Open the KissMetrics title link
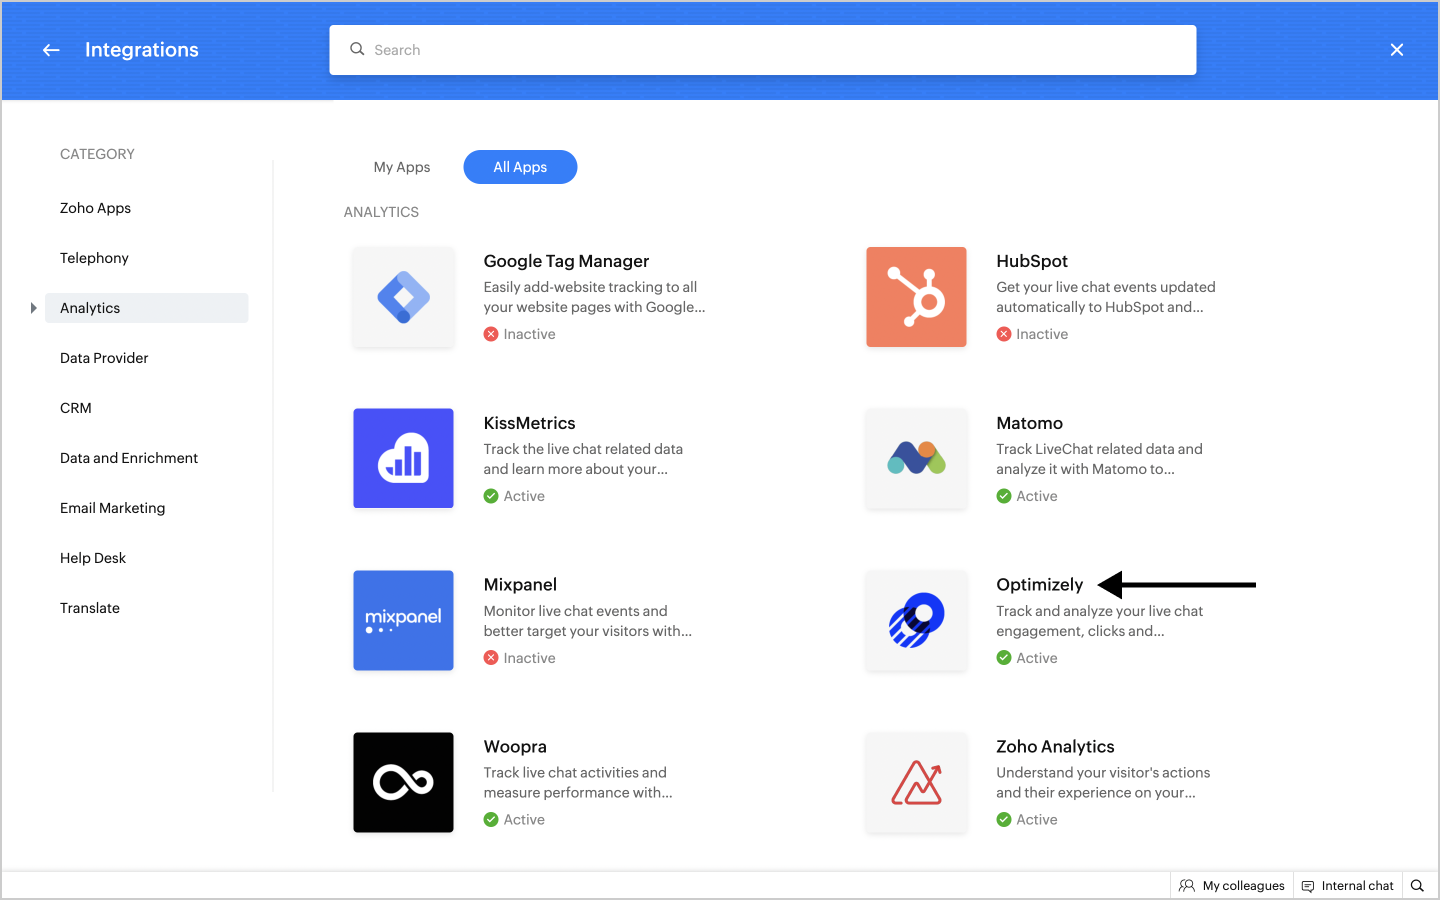Viewport: 1440px width, 900px height. 529,423
